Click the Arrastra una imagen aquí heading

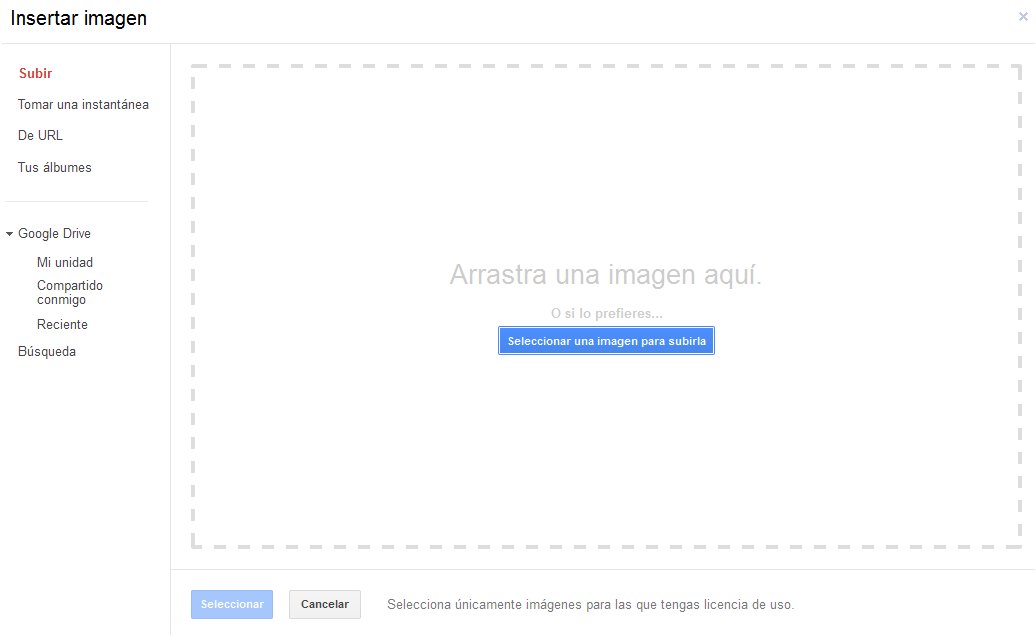605,275
